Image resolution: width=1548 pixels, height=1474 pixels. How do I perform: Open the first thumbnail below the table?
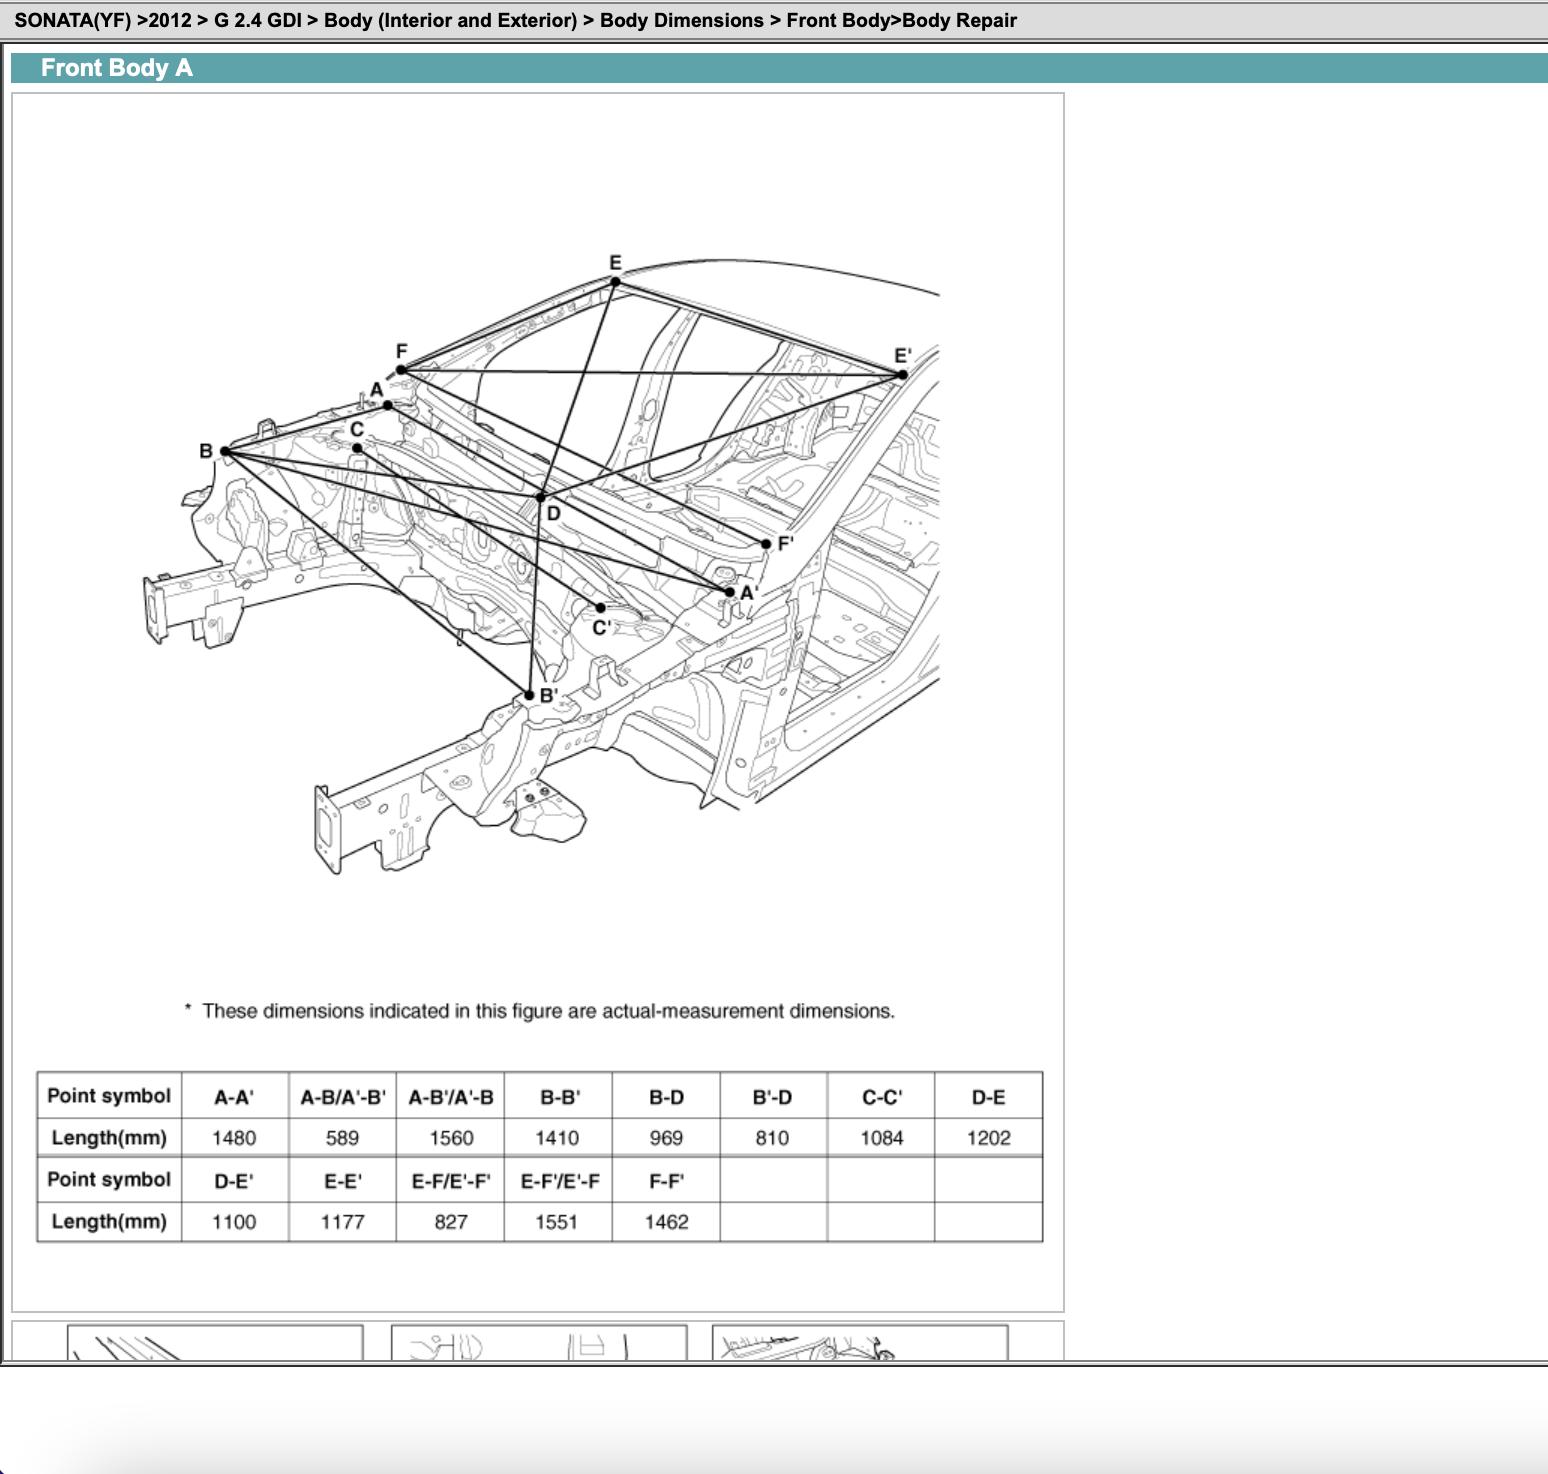[214, 1343]
